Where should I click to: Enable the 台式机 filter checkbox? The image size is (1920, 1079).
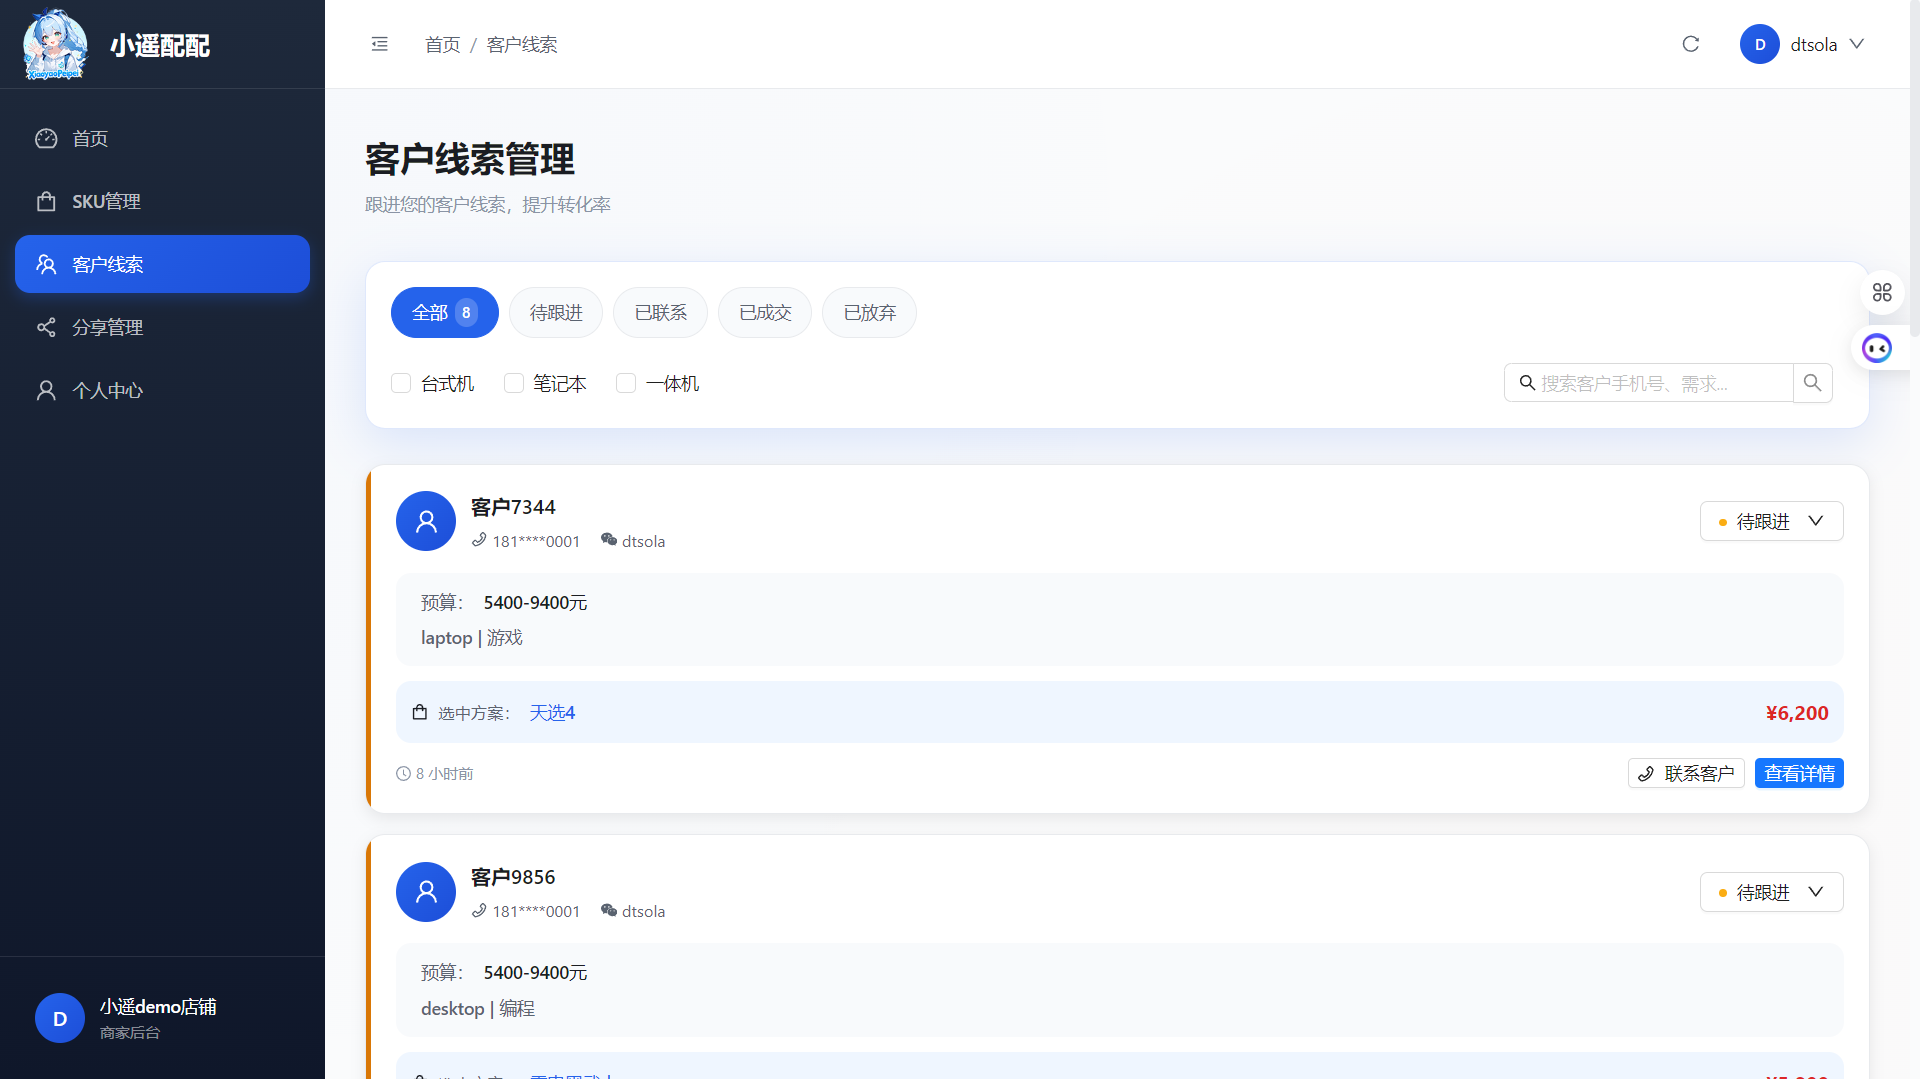[401, 384]
